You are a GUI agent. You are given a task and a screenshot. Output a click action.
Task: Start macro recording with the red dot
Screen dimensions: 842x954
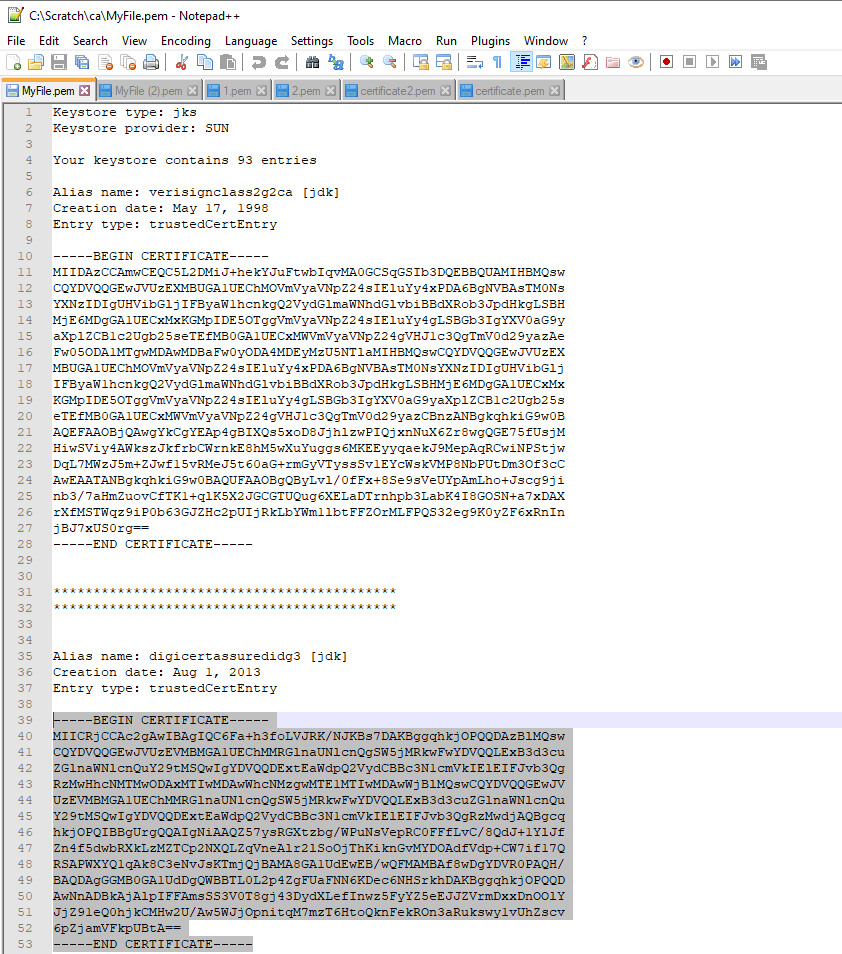(x=666, y=62)
